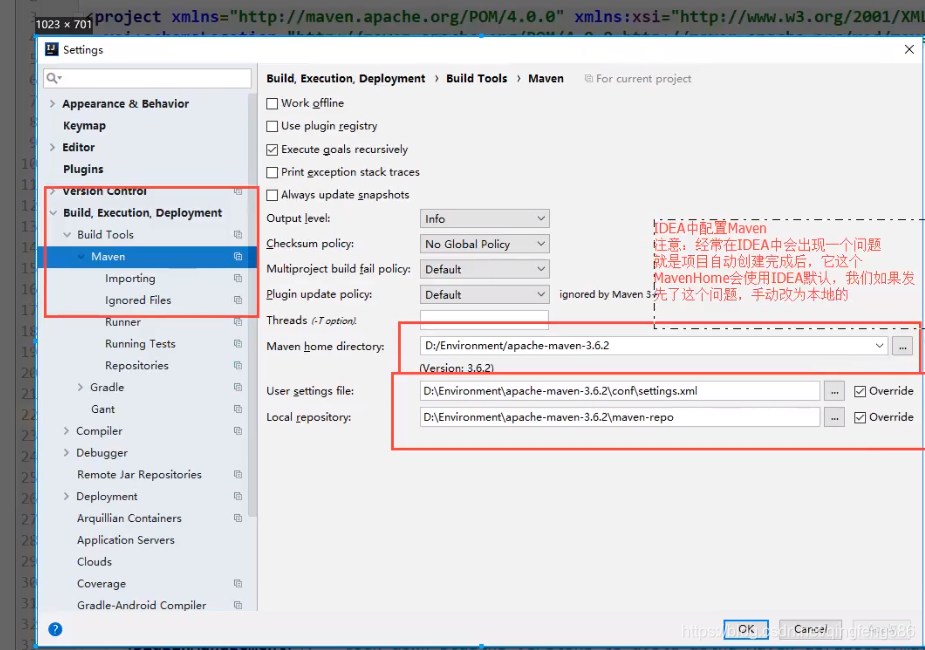The image size is (925, 650).
Task: Uncheck Execute goals recursively
Action: click(x=272, y=150)
